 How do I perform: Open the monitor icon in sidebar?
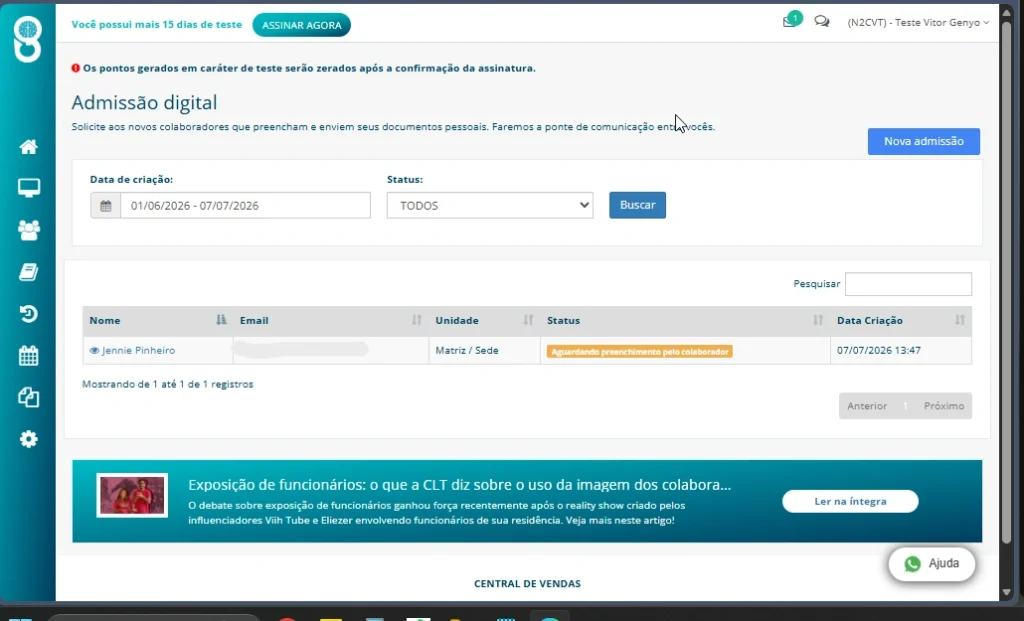pos(28,188)
